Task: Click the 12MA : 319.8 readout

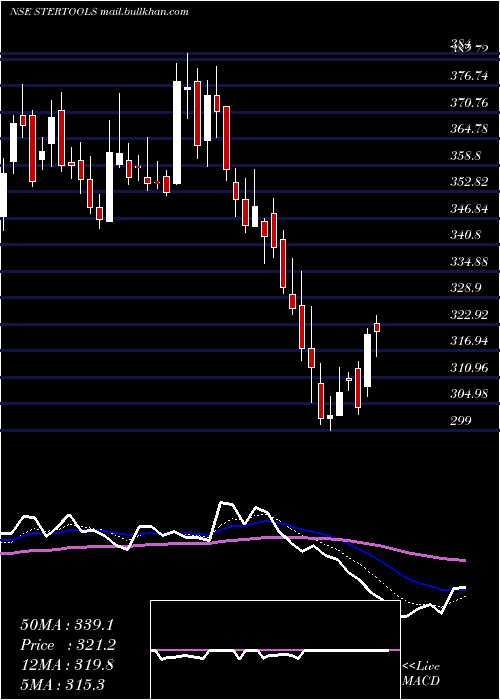Action: click(x=67, y=665)
